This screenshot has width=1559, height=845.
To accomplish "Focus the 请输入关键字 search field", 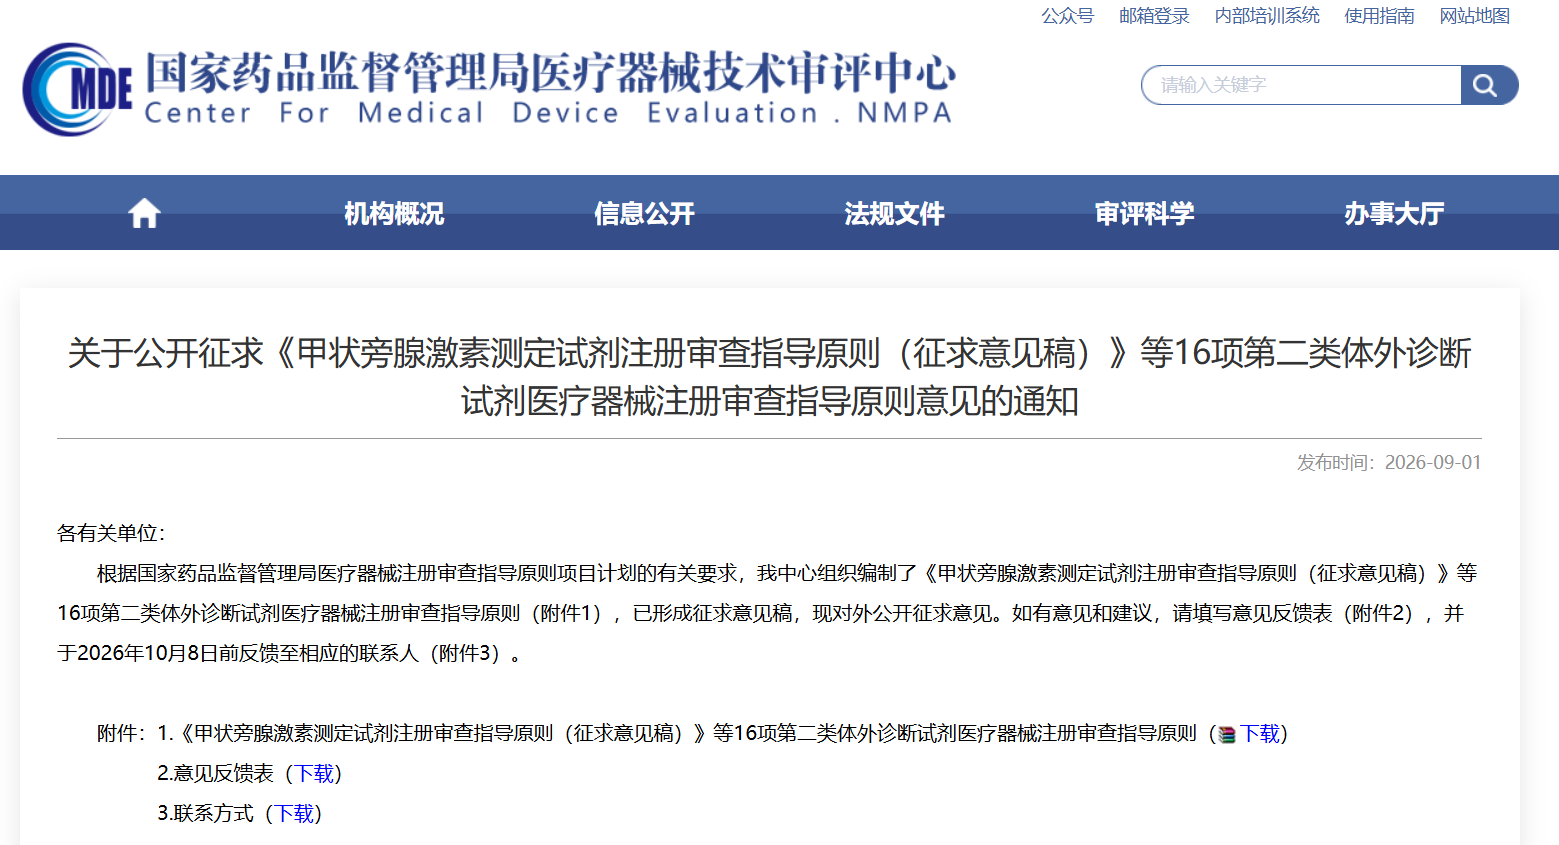I will point(1302,85).
